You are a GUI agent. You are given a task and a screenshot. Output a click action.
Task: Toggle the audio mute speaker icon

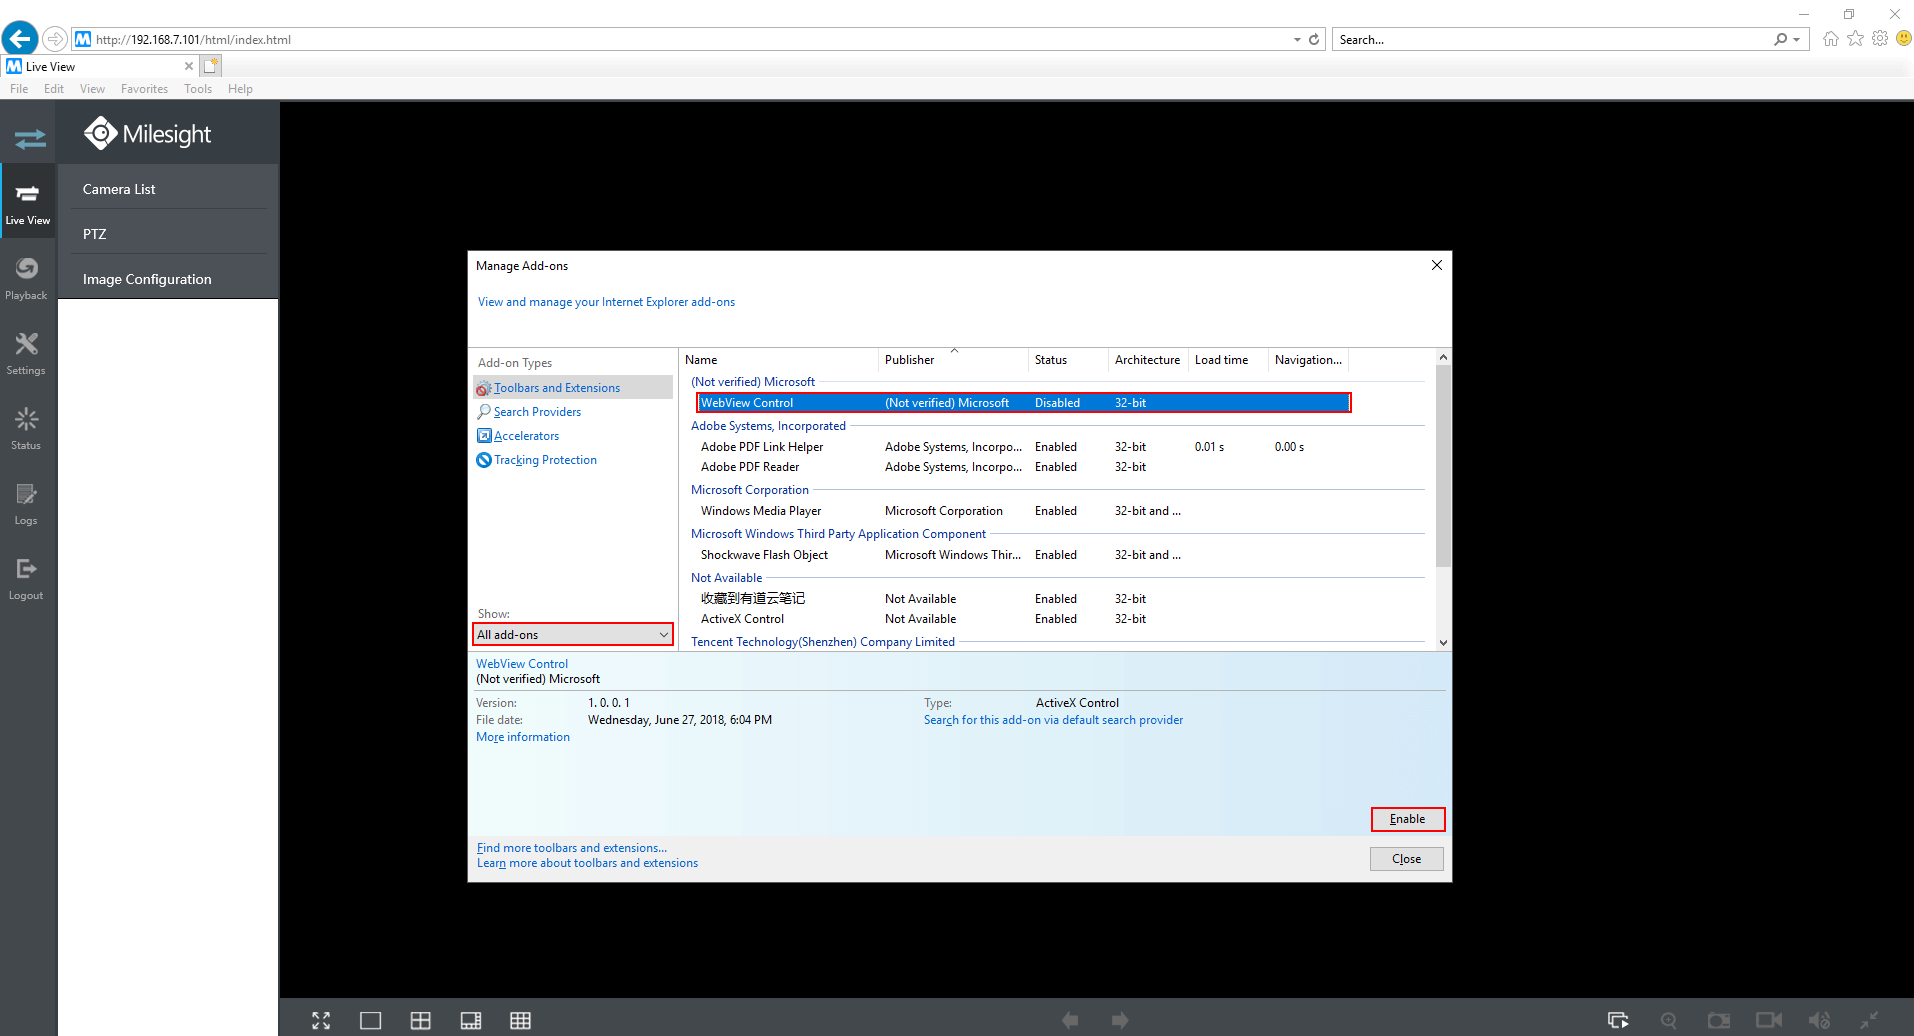[1819, 1020]
